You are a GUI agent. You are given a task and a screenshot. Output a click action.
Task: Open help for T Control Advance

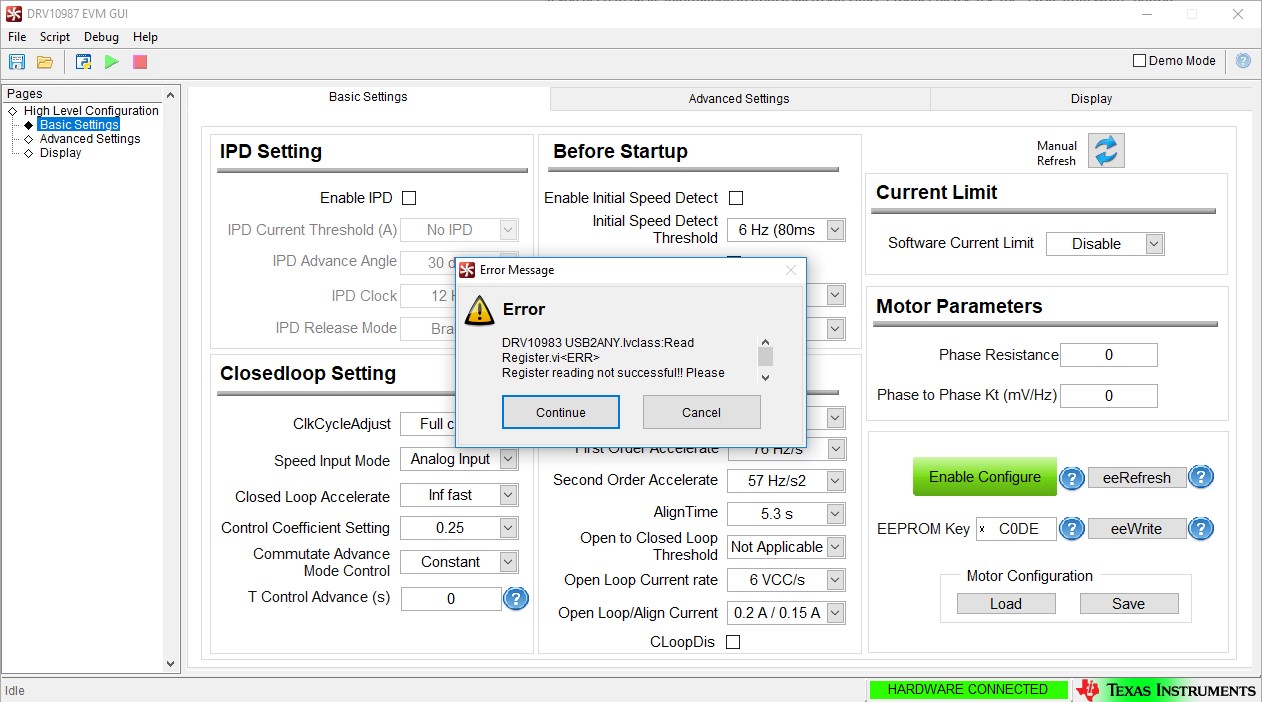click(516, 599)
